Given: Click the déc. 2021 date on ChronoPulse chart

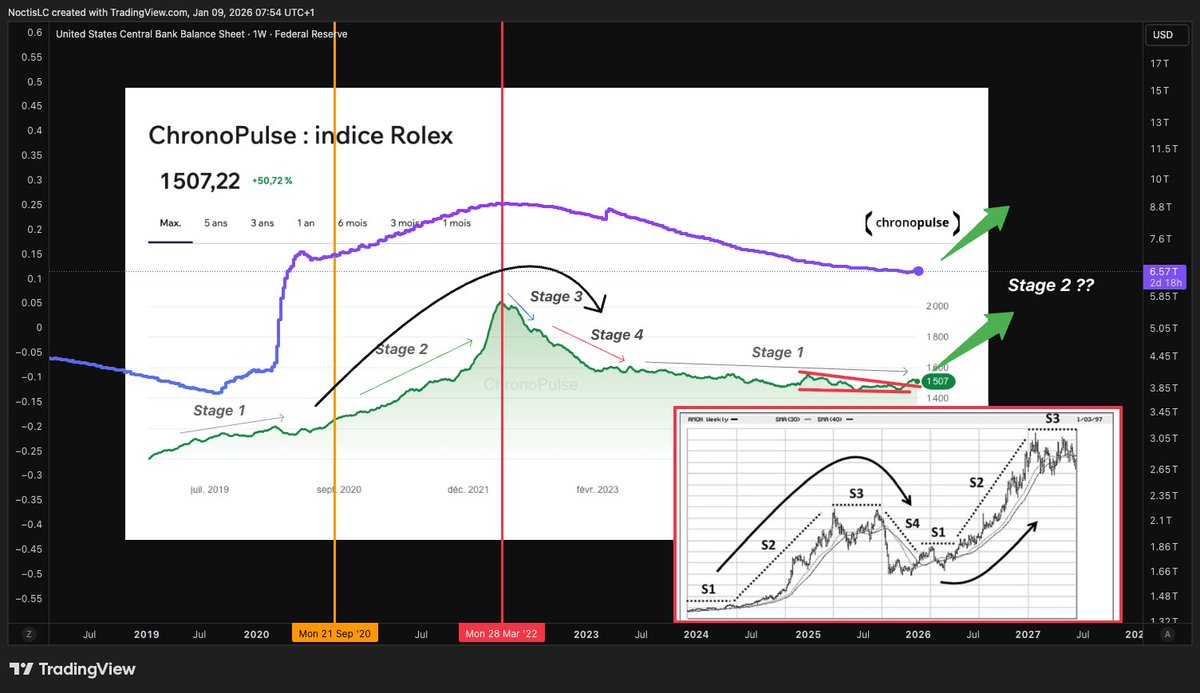Looking at the screenshot, I should (470, 490).
